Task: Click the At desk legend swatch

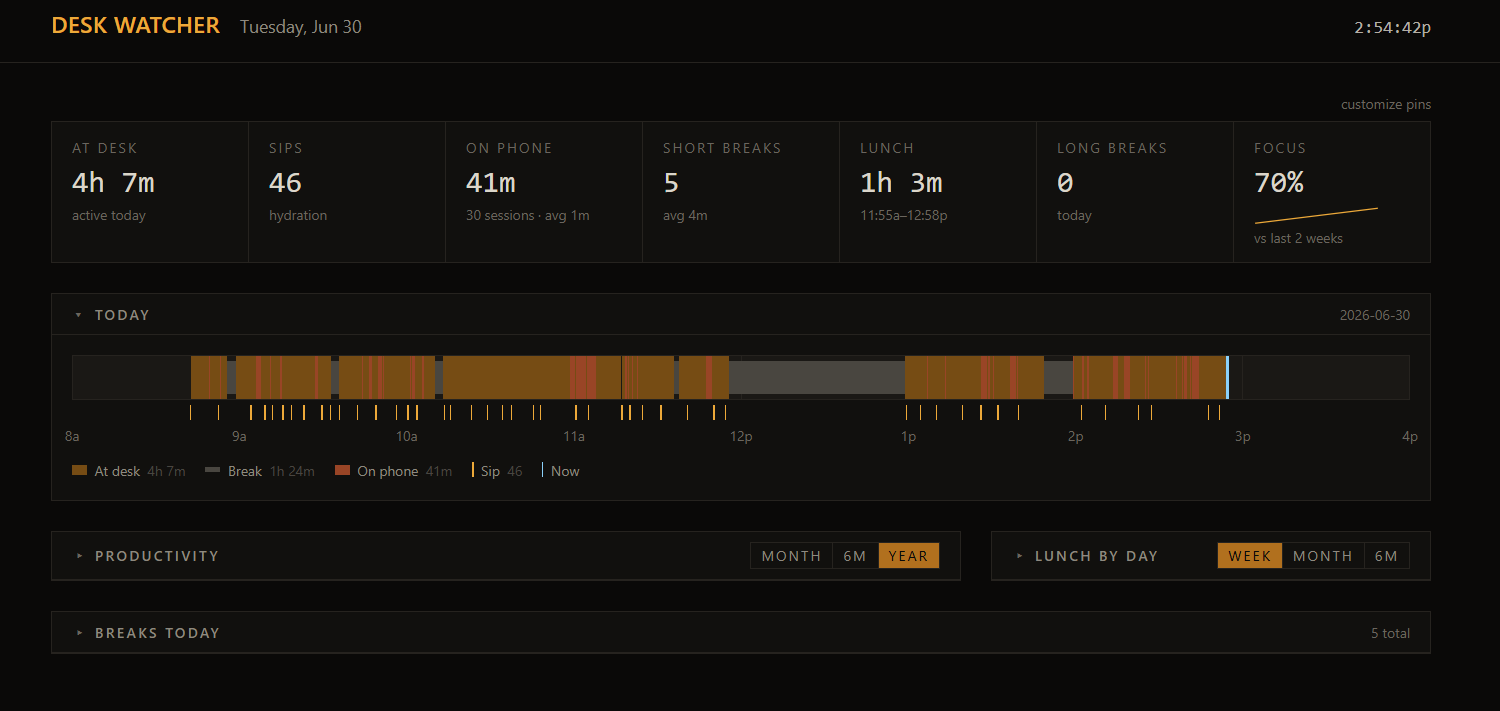Action: (x=80, y=471)
